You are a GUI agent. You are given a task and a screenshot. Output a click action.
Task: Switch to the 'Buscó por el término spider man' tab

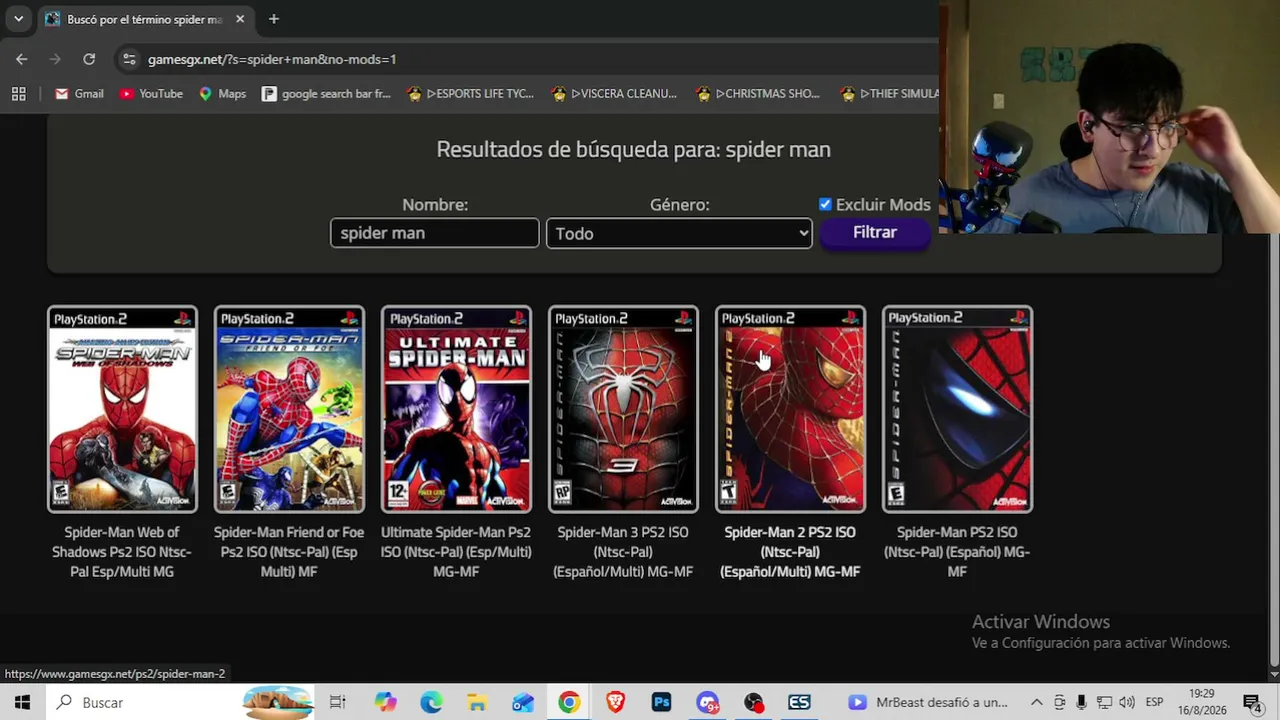click(x=144, y=19)
